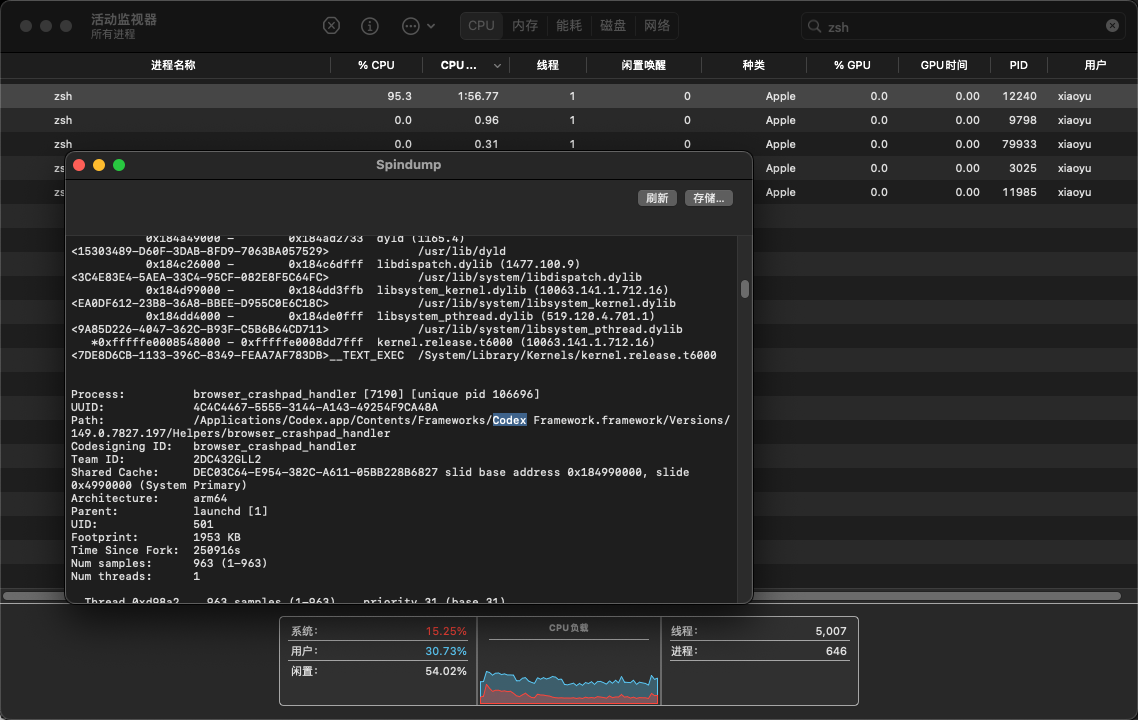This screenshot has height=720, width=1138.
Task: Click 刷新 button in Spindump window
Action: tap(657, 198)
